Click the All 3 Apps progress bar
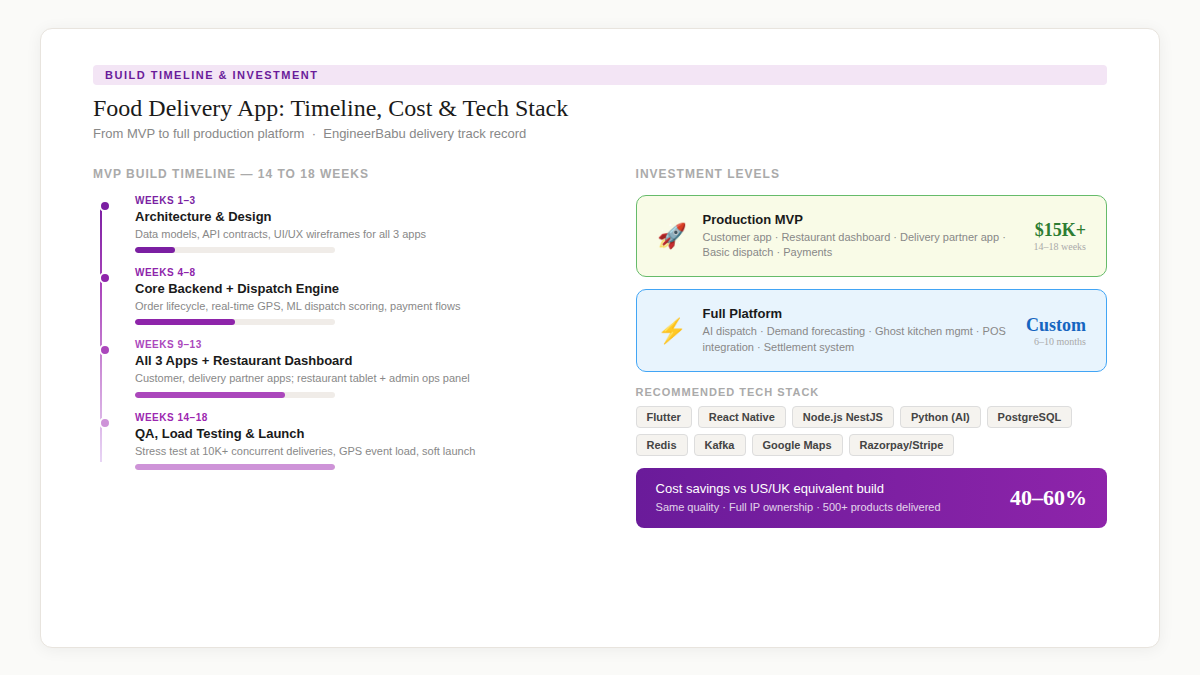Screen dimensions: 1200x675 click(x=235, y=395)
